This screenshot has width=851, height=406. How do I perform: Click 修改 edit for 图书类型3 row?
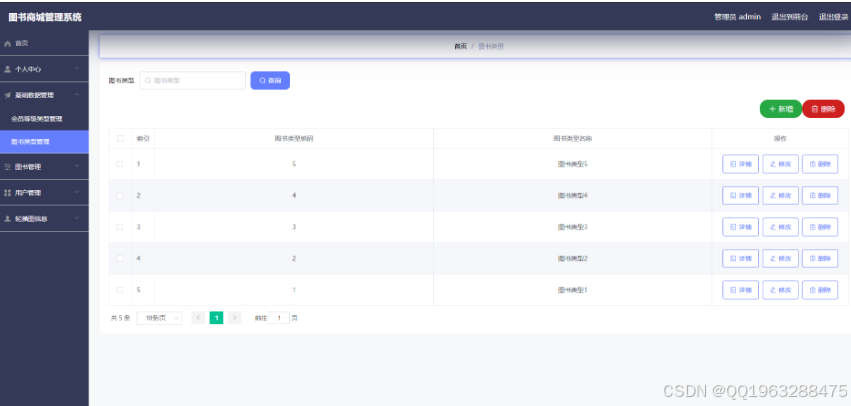780,227
